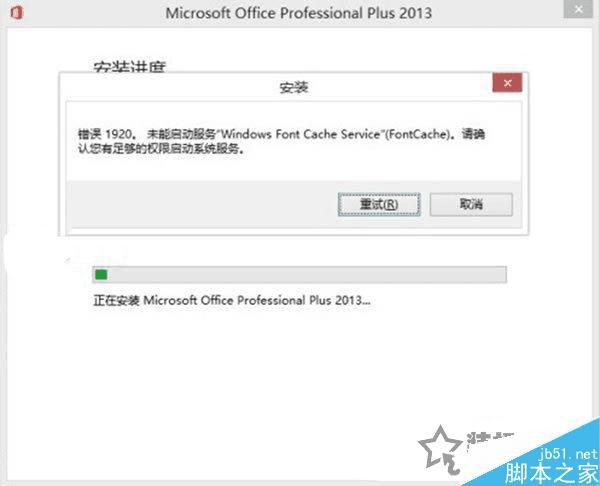The height and width of the screenshot is (486, 600).
Task: Click the 错误 1920 error code text
Action: (x=106, y=134)
